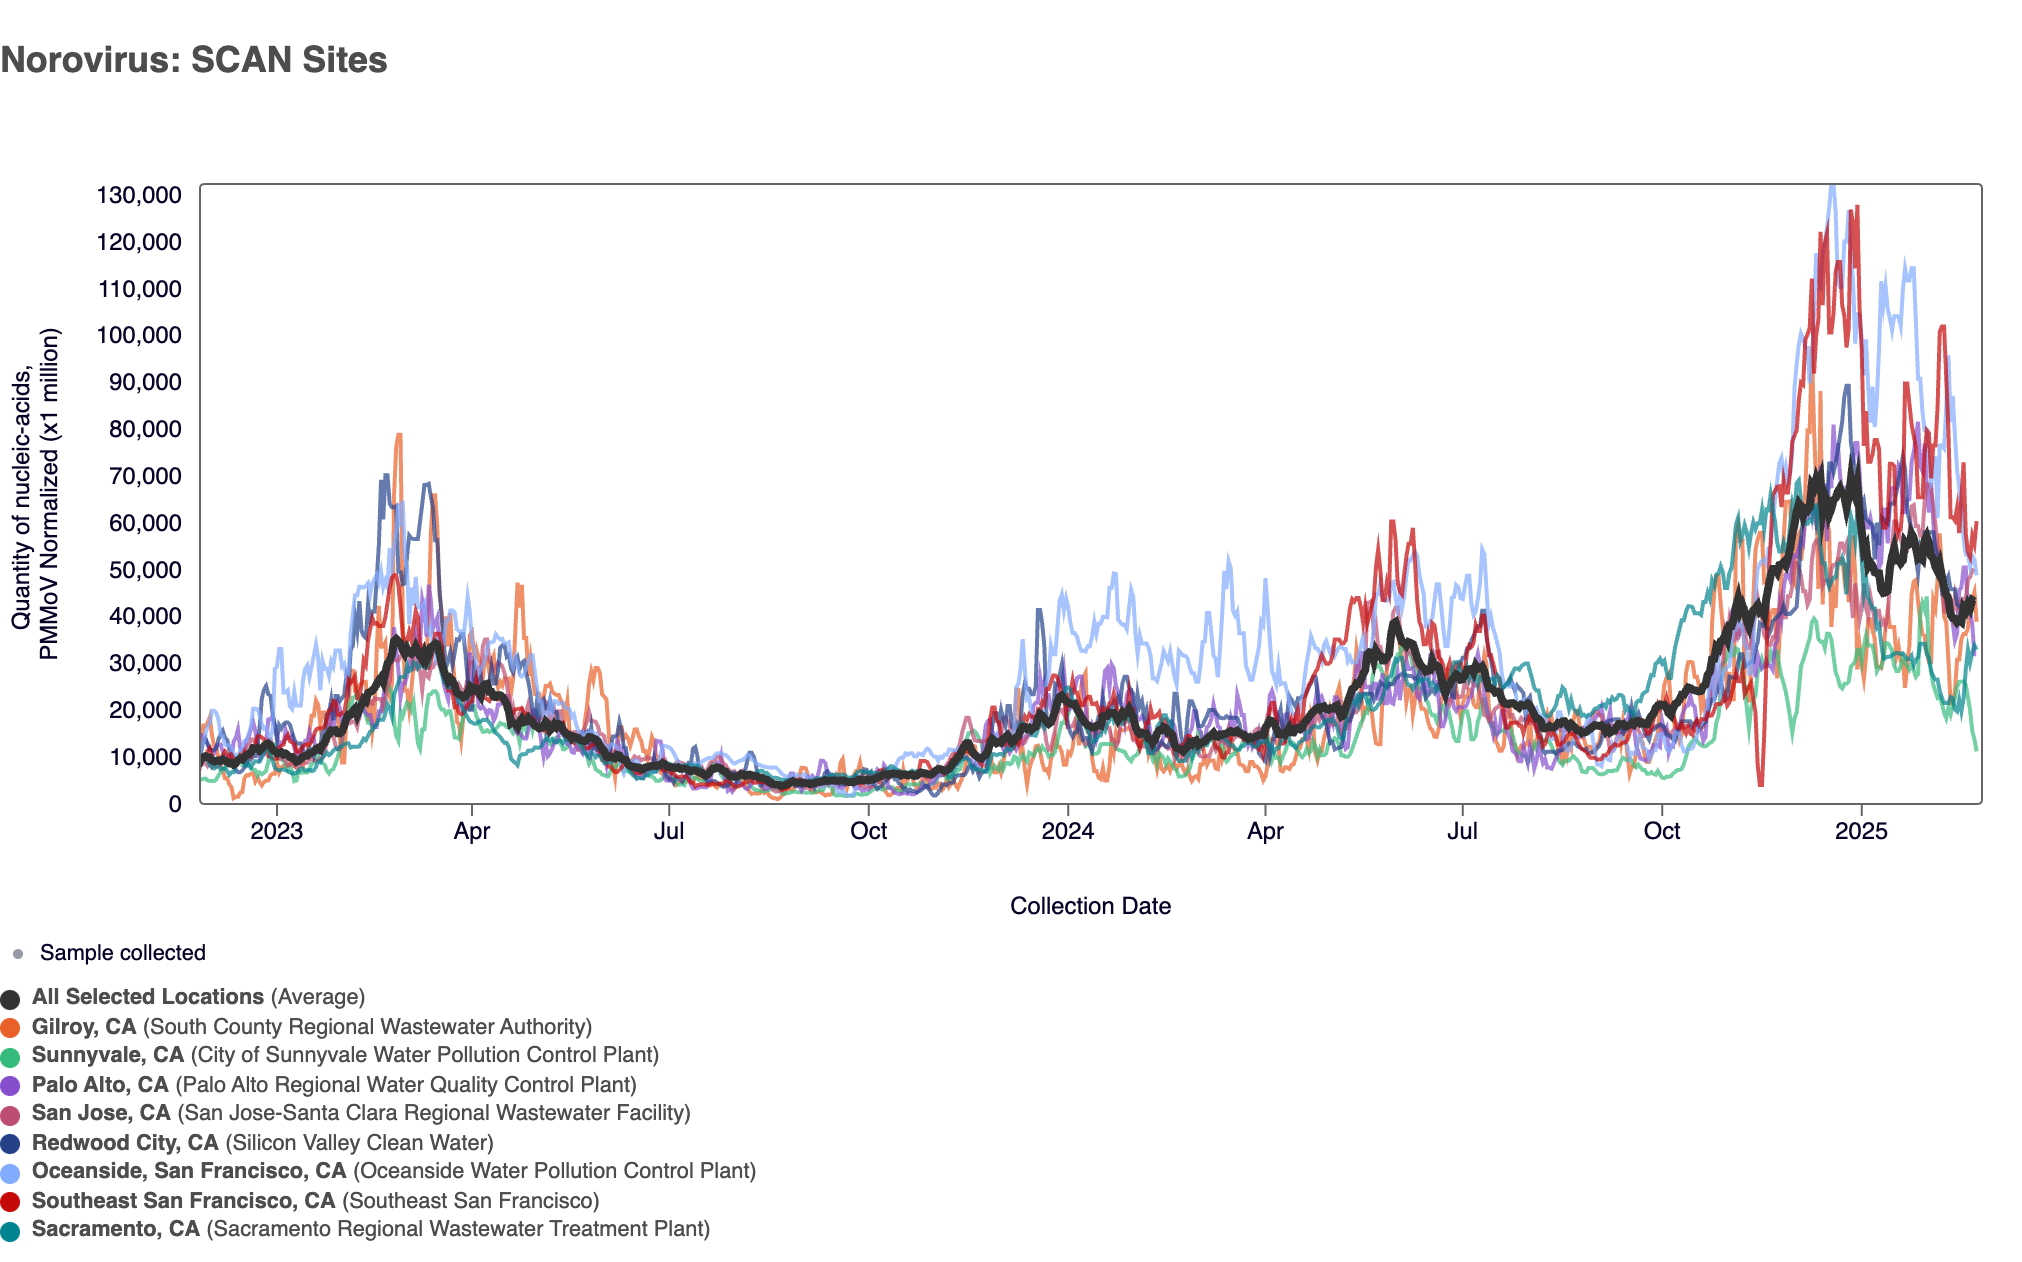
Task: Click the gray Sample collected marker dot
Action: click(x=17, y=954)
